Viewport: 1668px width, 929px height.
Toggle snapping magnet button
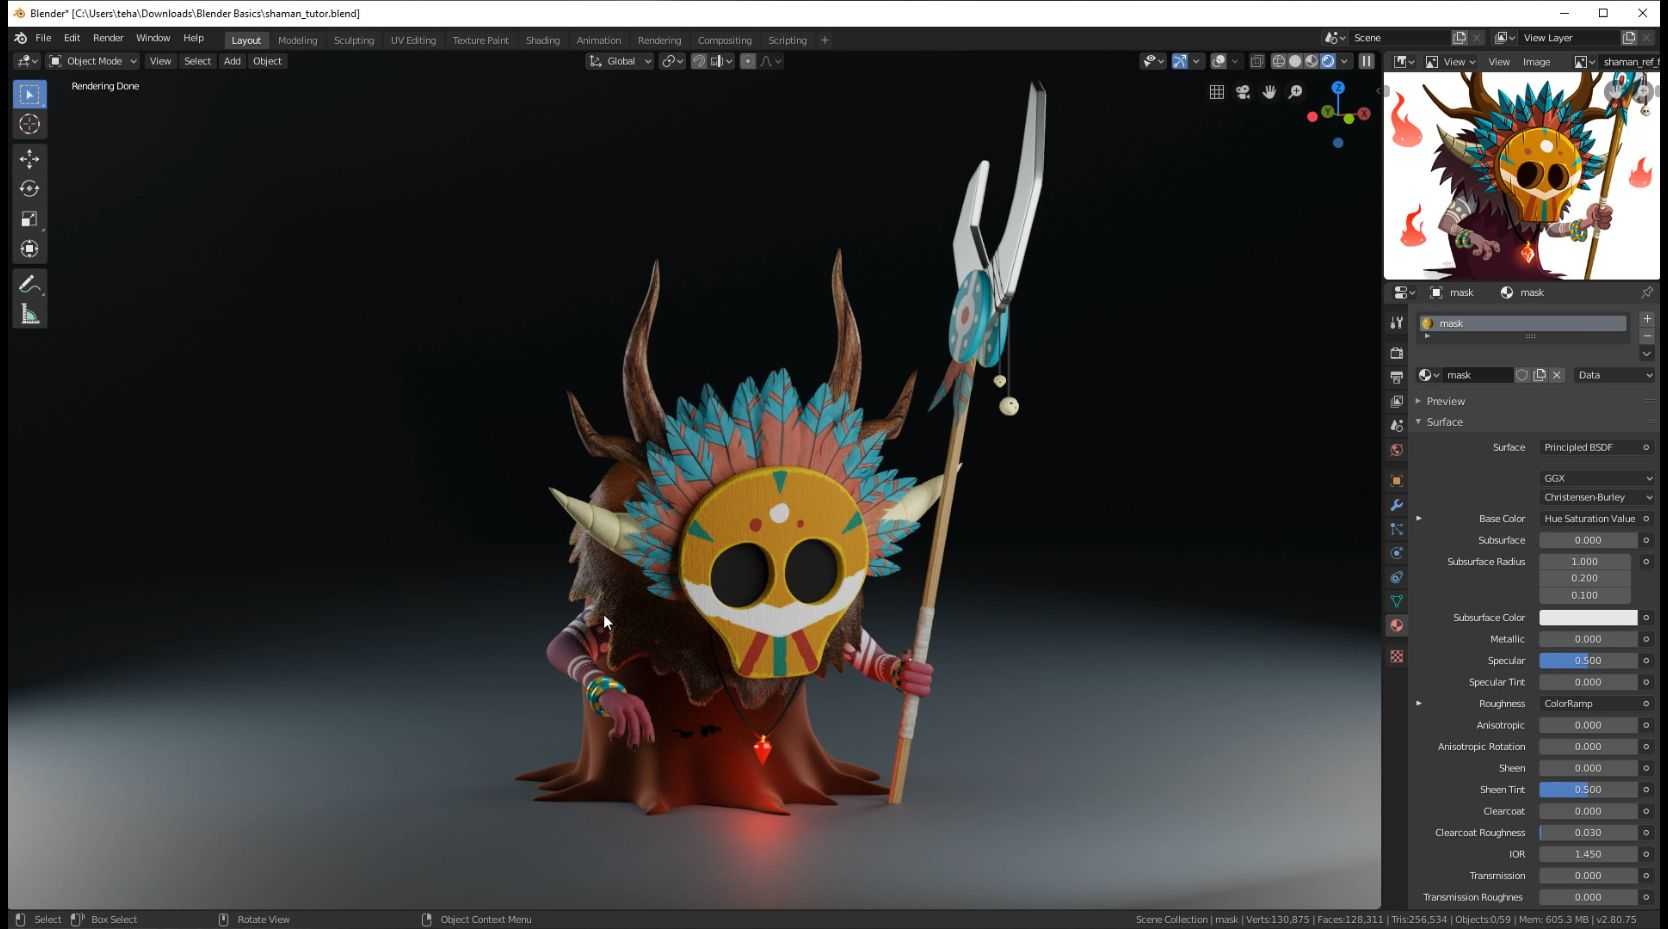(x=699, y=61)
